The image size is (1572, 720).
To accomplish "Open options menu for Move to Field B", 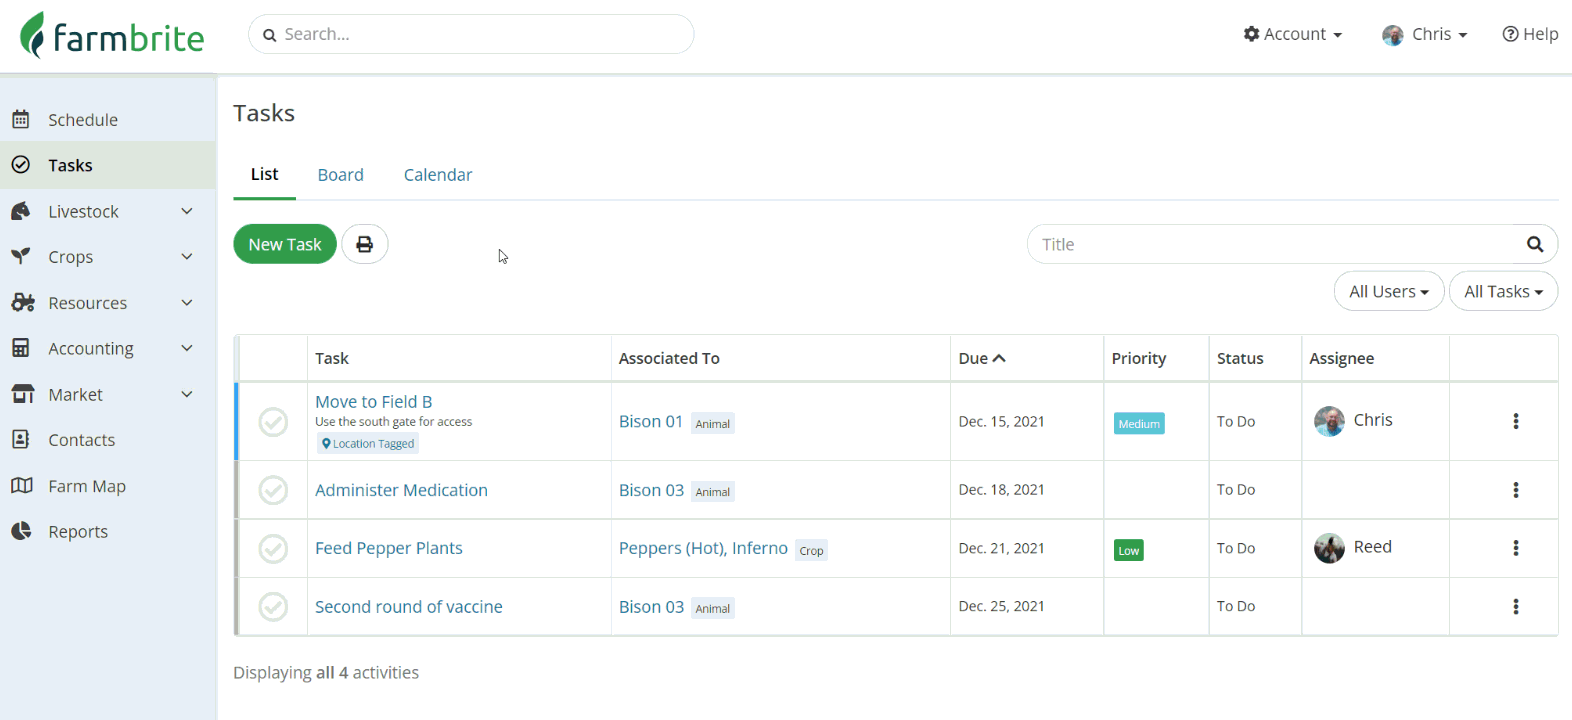I will (1516, 421).
